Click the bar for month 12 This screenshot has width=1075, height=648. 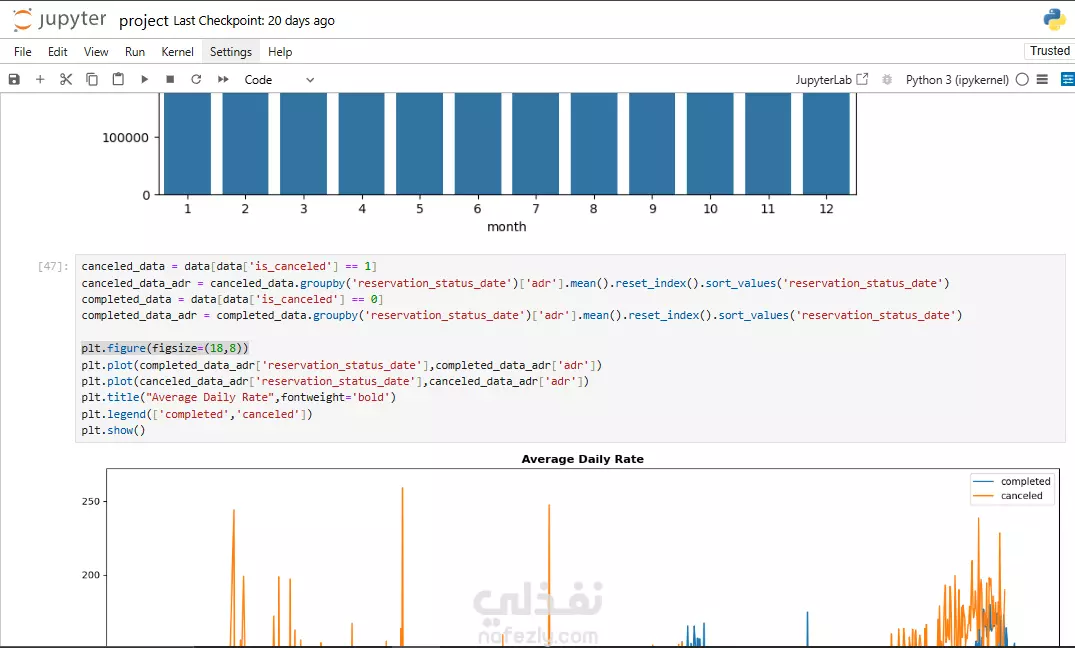pos(826,144)
